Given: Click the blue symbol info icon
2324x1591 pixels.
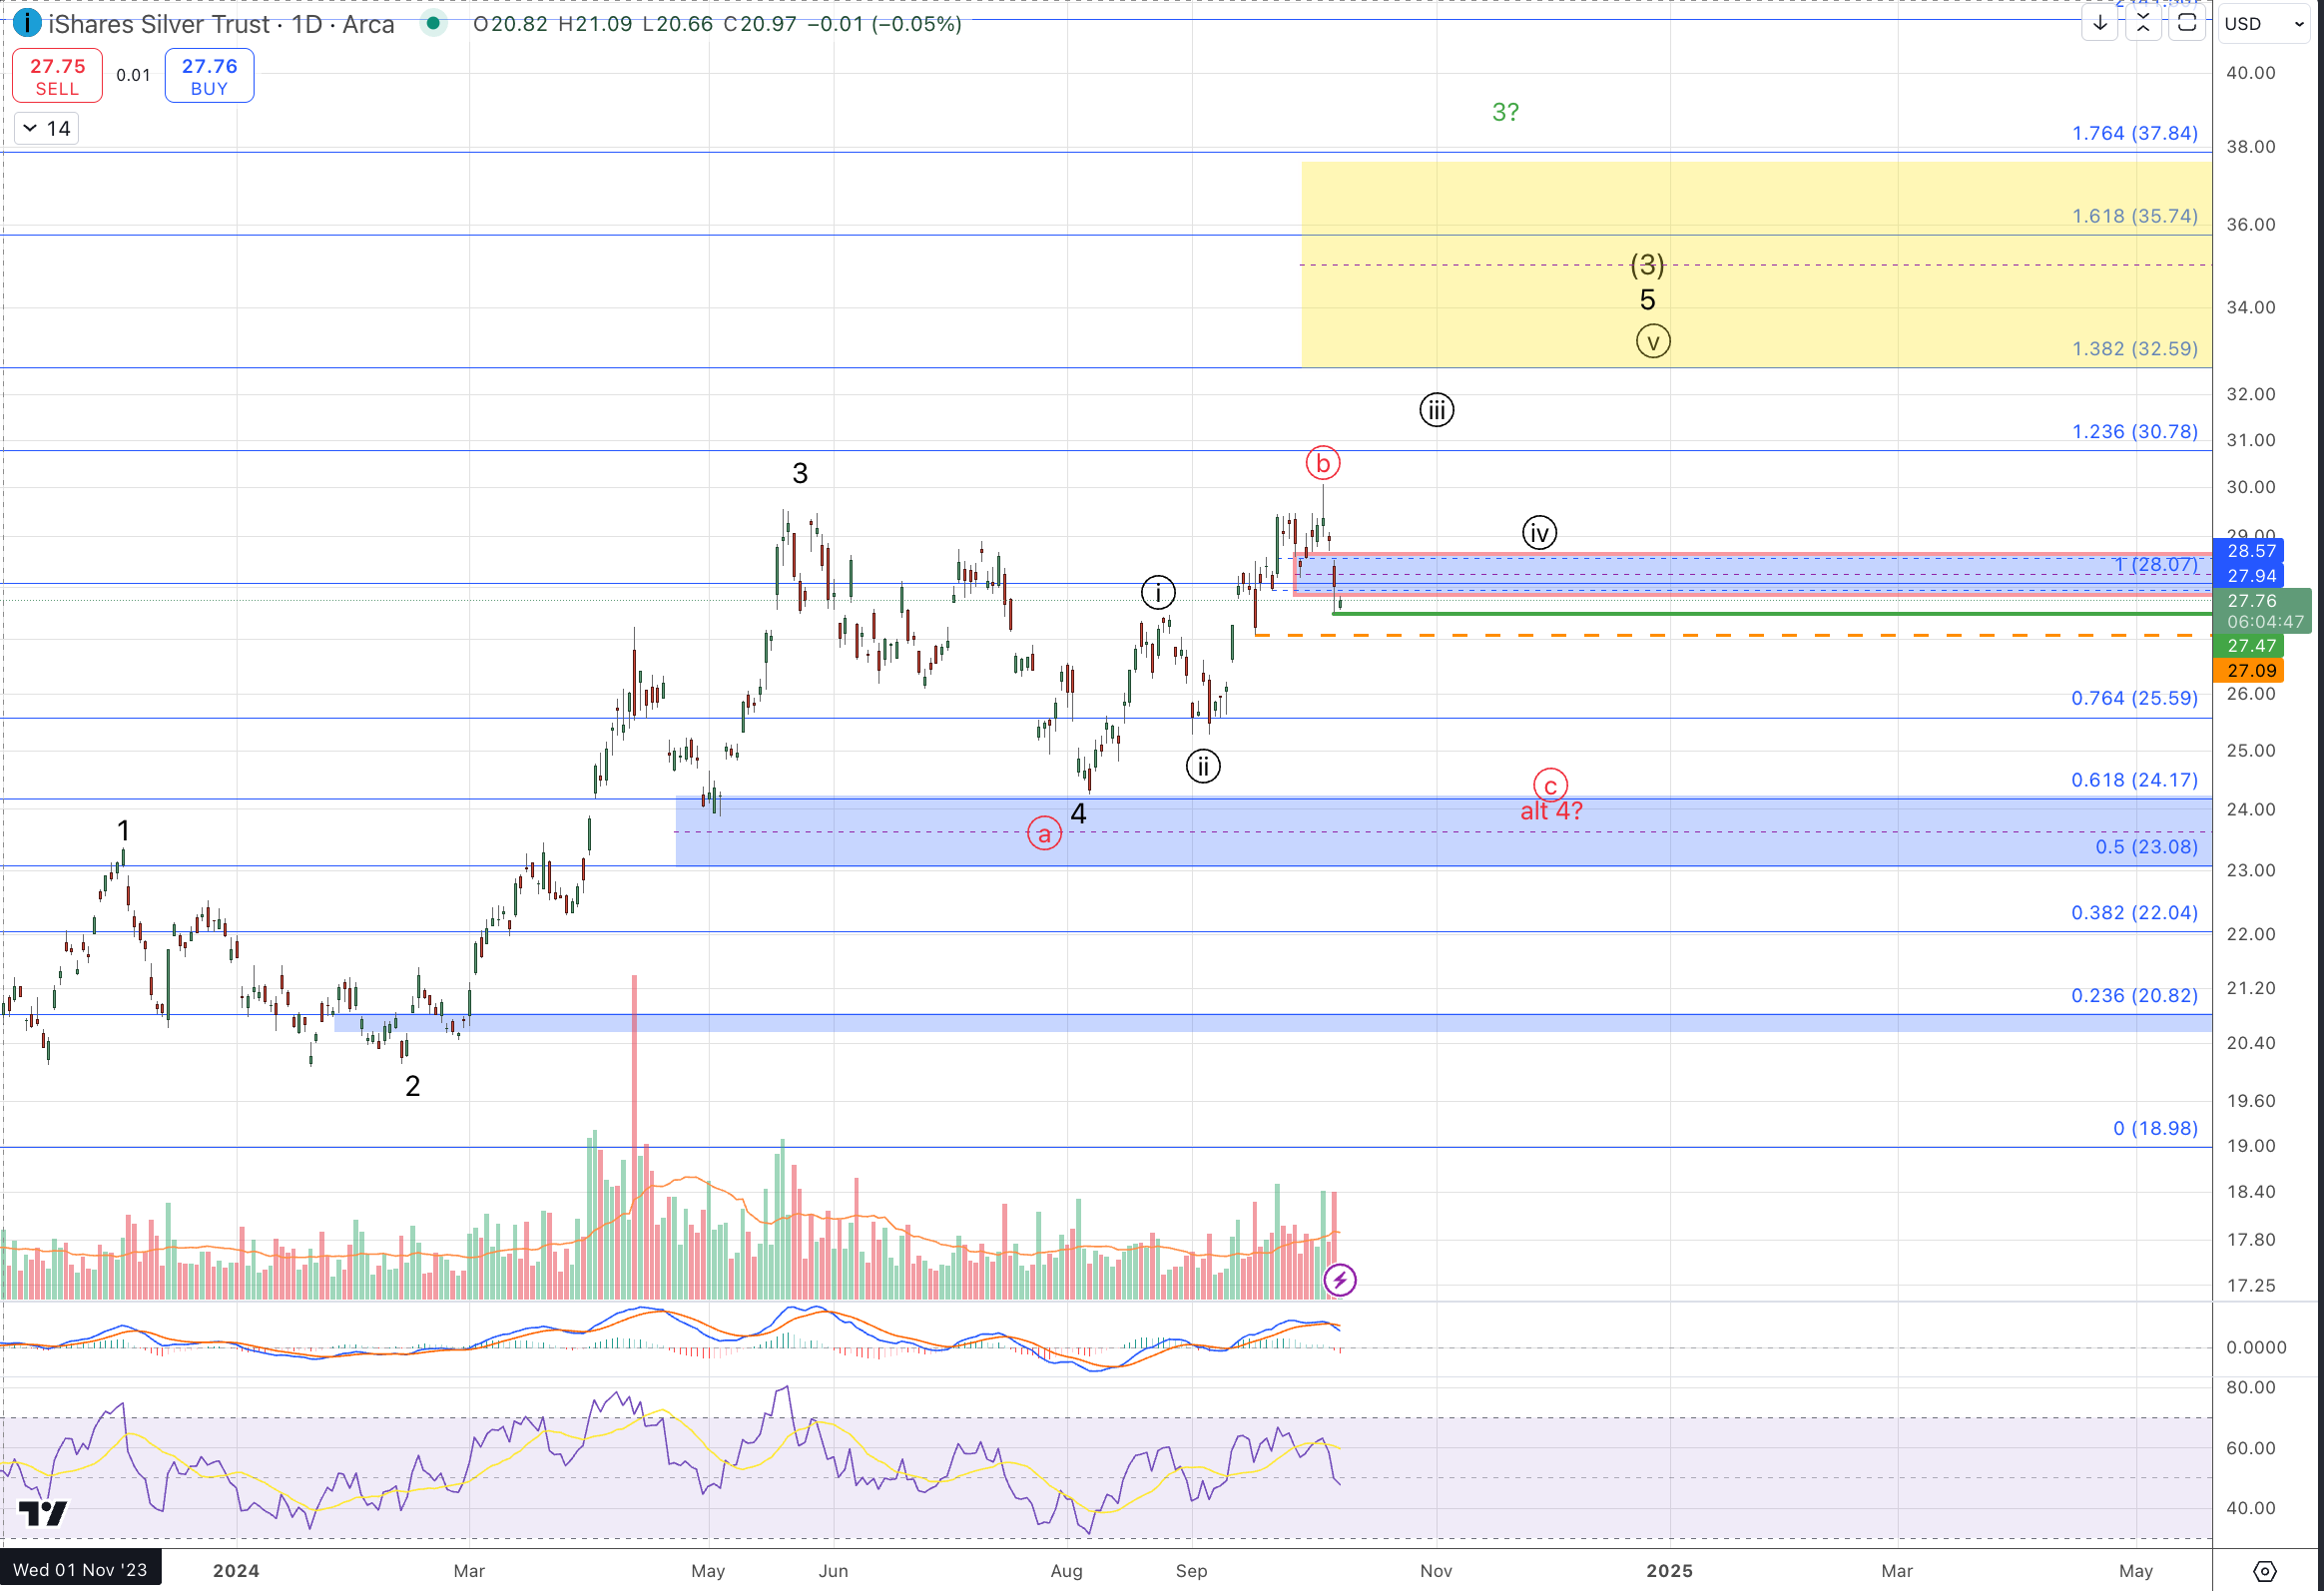Looking at the screenshot, I should click(x=27, y=23).
